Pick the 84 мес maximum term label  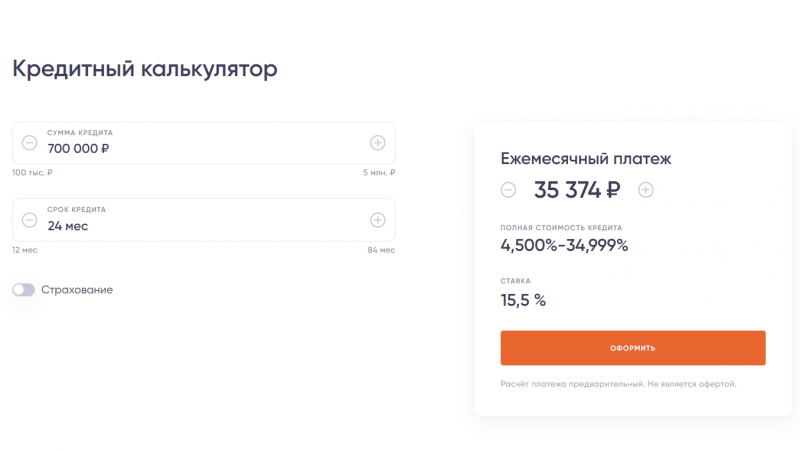(x=382, y=250)
